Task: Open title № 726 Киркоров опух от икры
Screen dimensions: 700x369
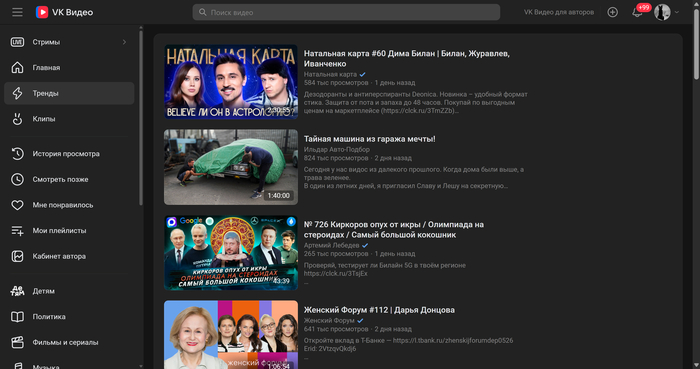Action: pyautogui.click(x=394, y=229)
